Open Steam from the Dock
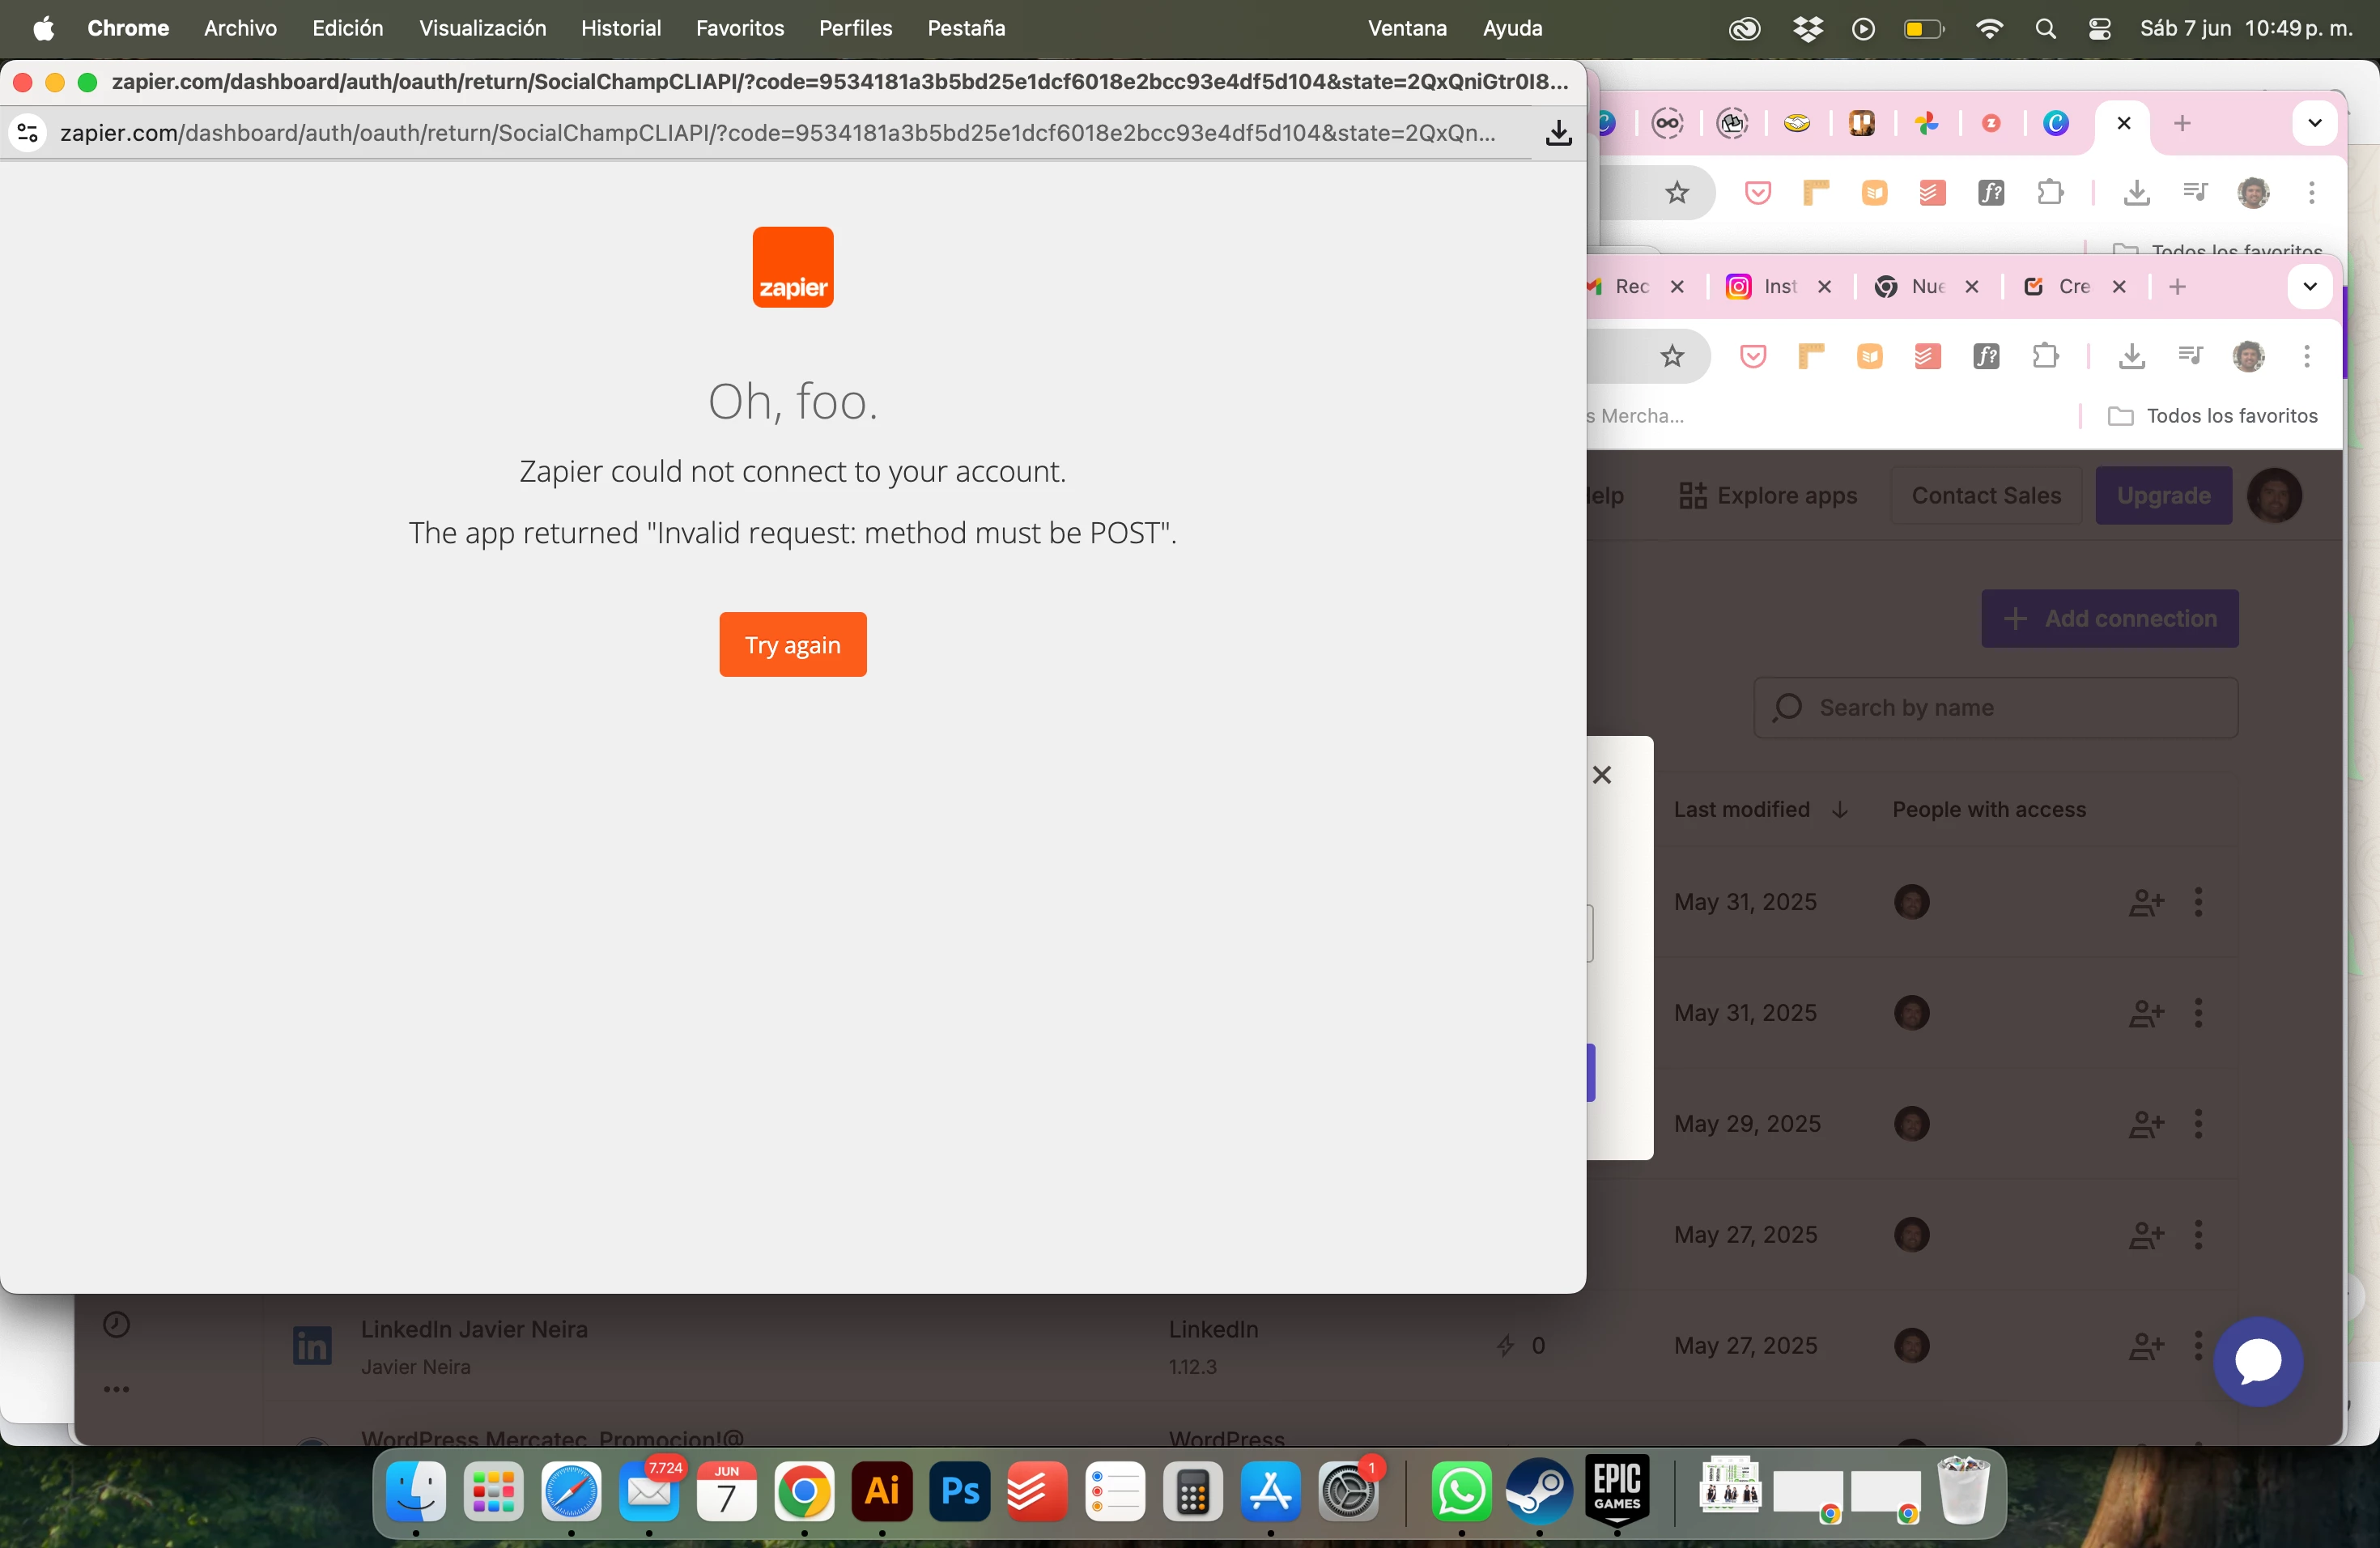Screen dimensions: 2380x1548 1539,1491
